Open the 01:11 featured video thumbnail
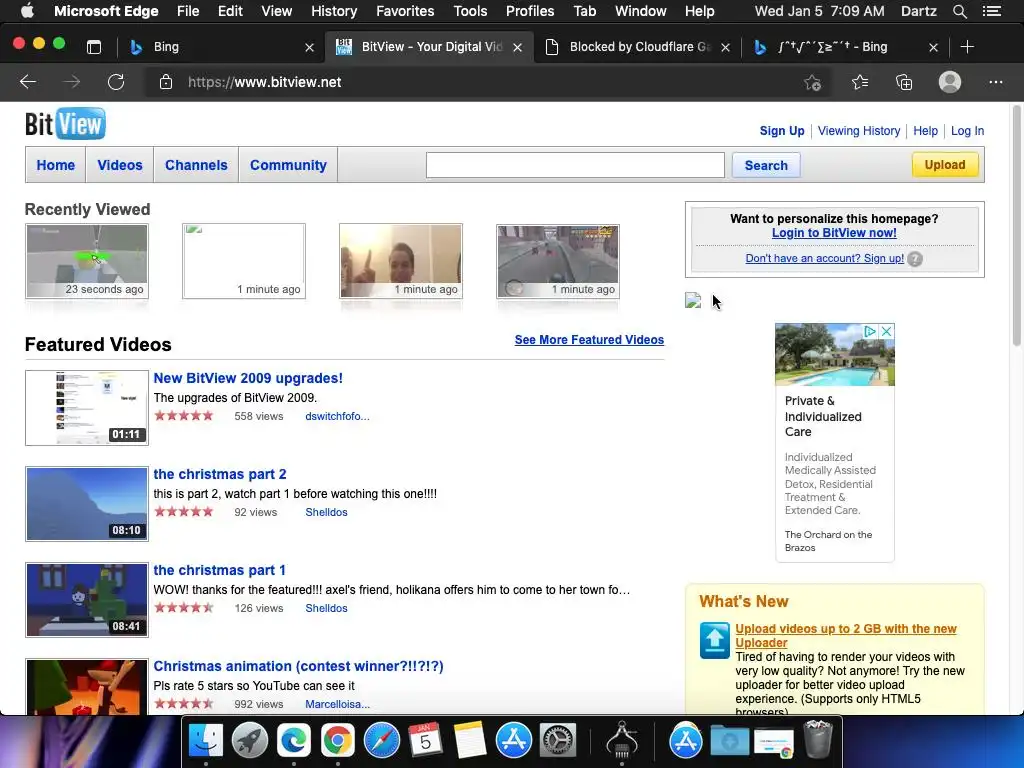The height and width of the screenshot is (768, 1024). [87, 408]
